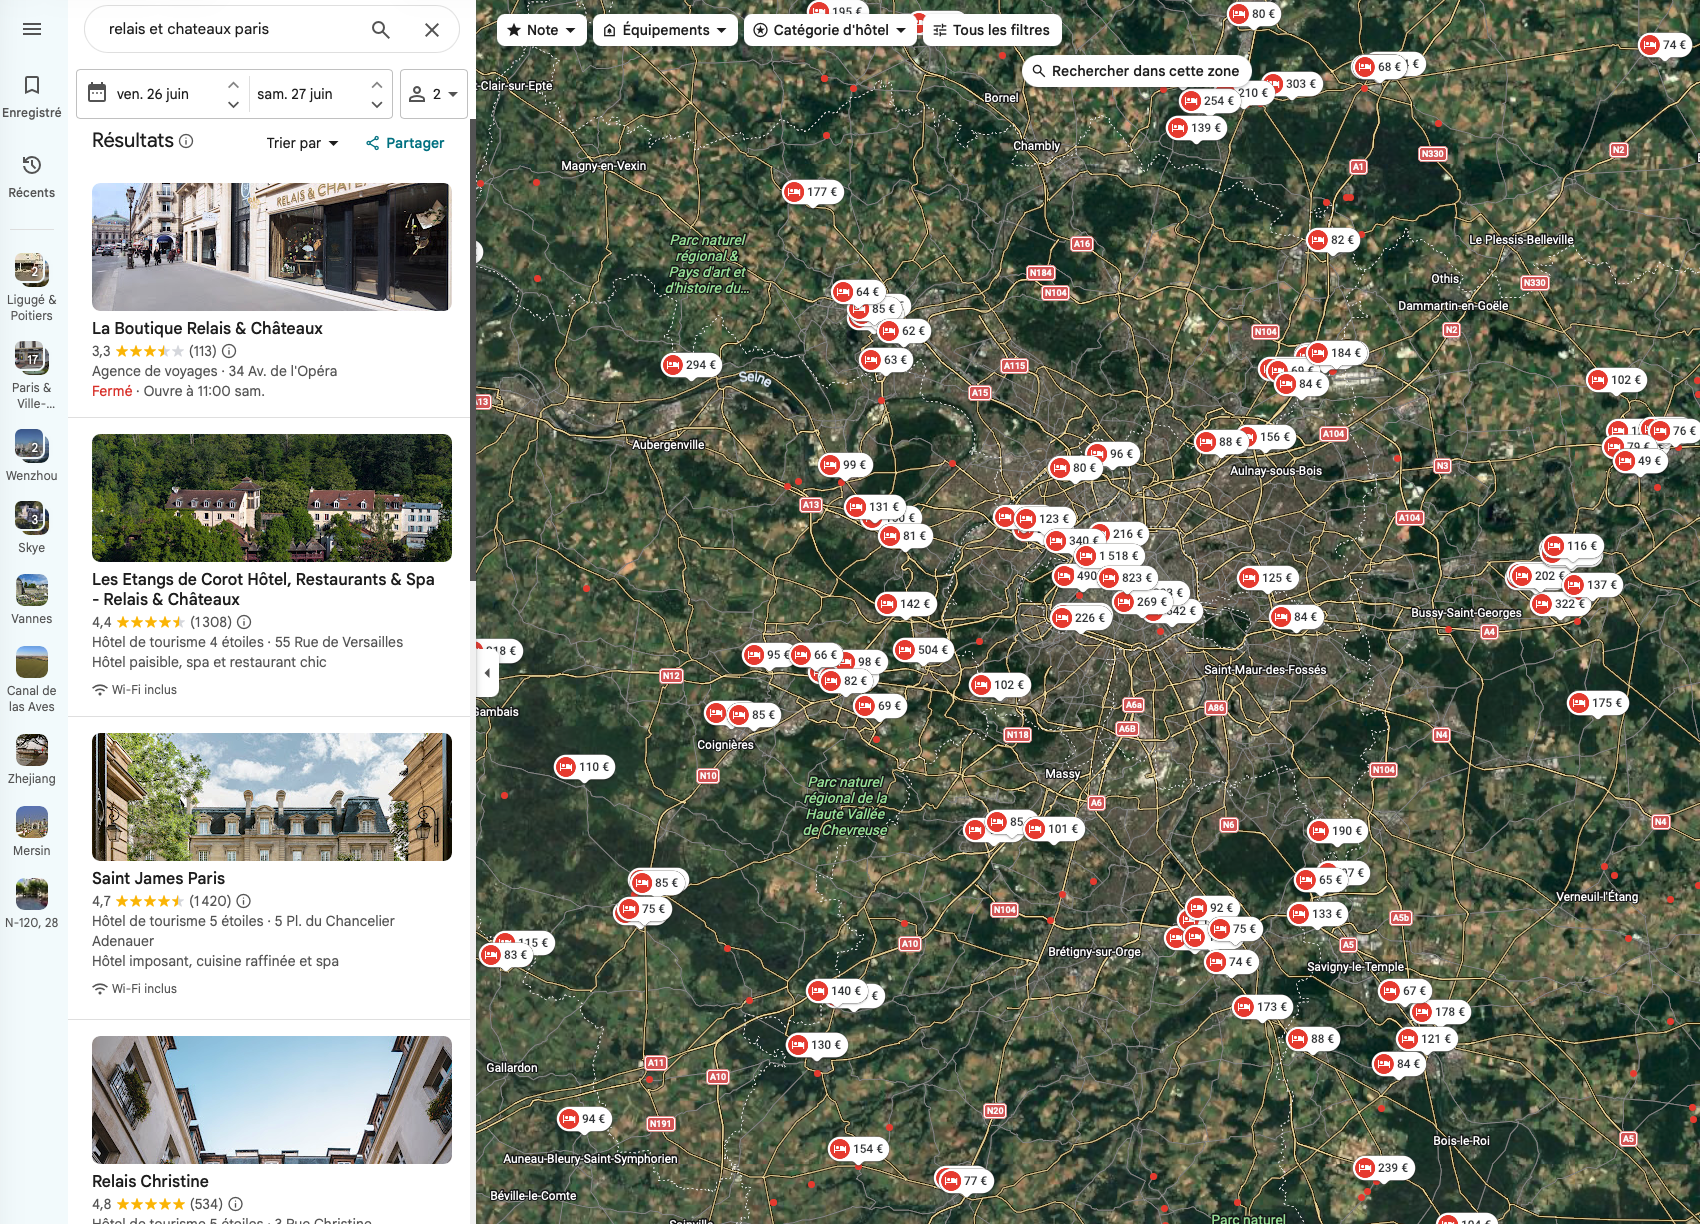
Task: Open recent item Vannes
Action: click(x=32, y=600)
